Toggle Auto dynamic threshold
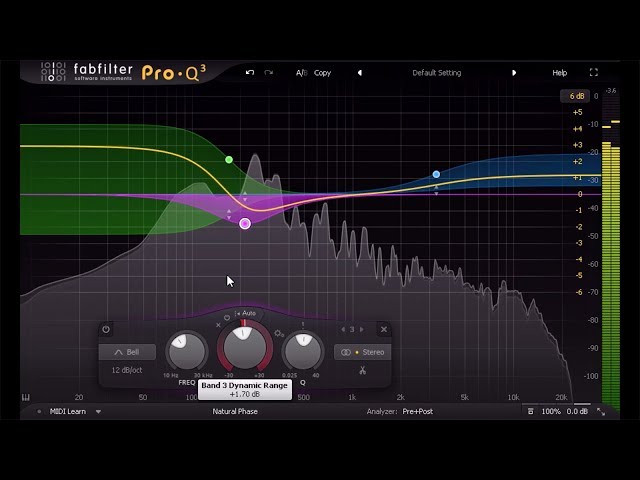 click(x=246, y=313)
